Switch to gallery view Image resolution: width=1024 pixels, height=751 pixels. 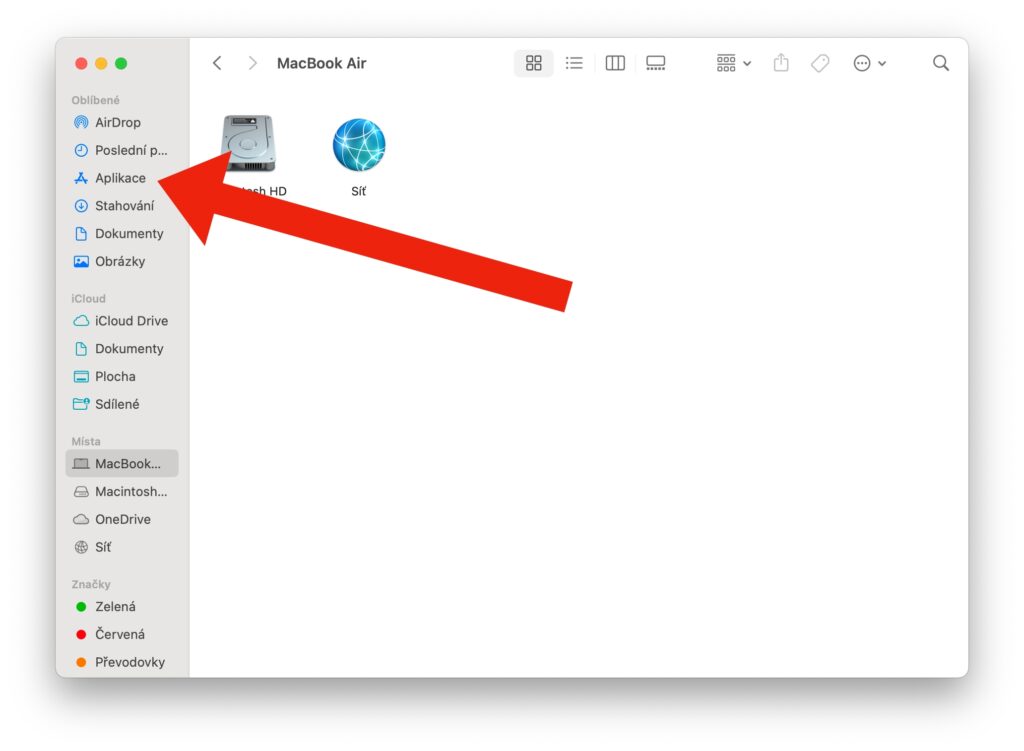(656, 63)
